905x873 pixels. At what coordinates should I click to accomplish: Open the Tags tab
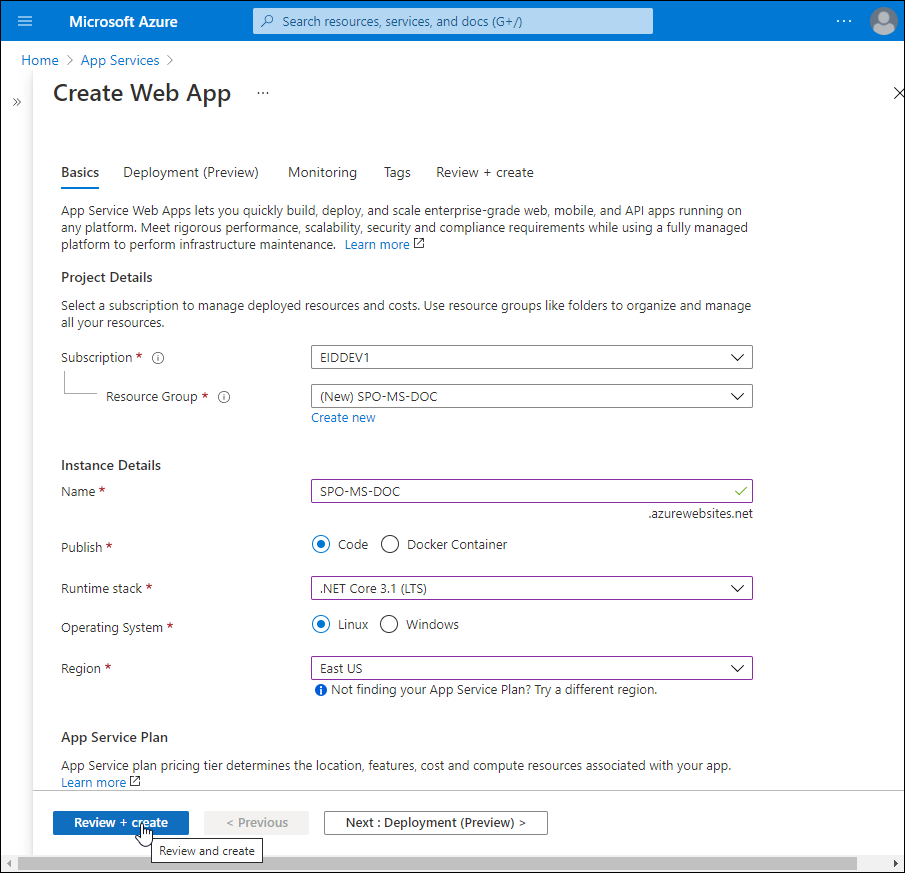[397, 172]
